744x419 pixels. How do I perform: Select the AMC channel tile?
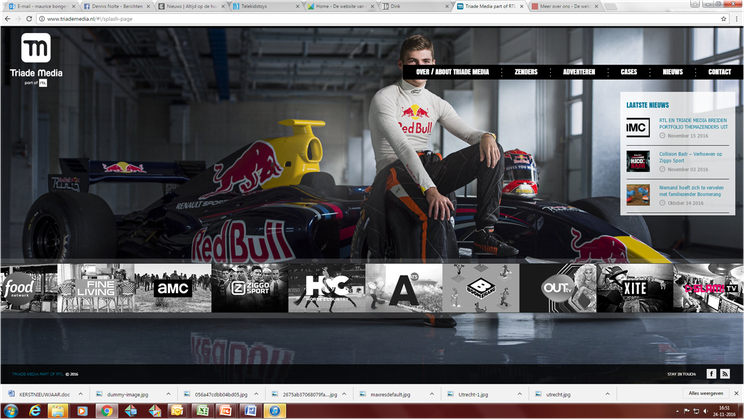coord(173,288)
